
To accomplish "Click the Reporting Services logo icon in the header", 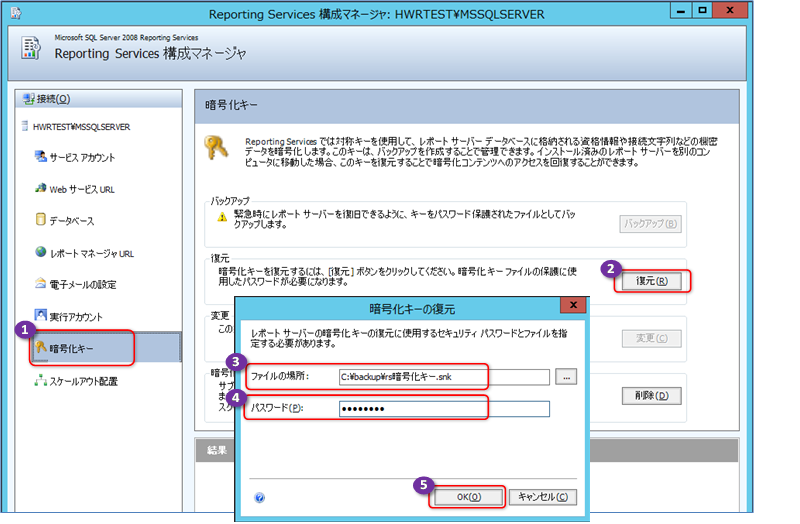I will [x=31, y=48].
